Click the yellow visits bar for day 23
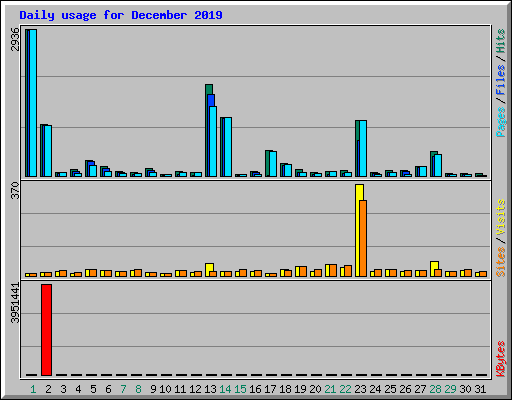 click(x=358, y=230)
